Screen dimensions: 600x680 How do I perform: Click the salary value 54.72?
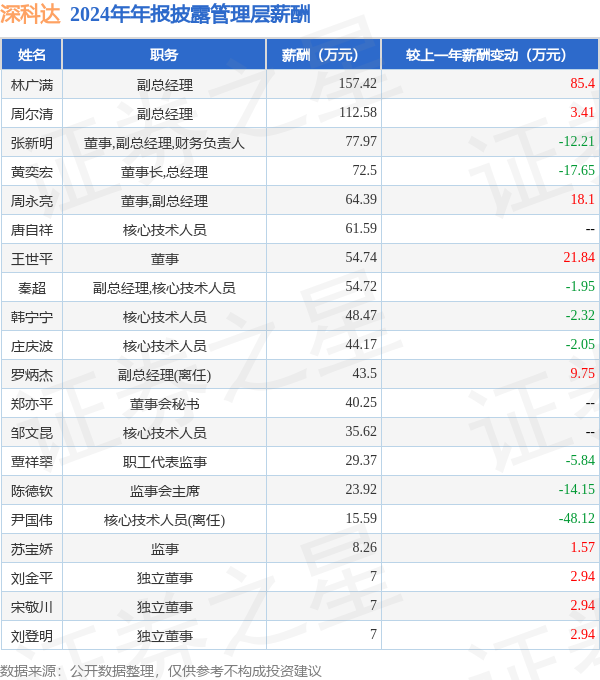point(361,286)
